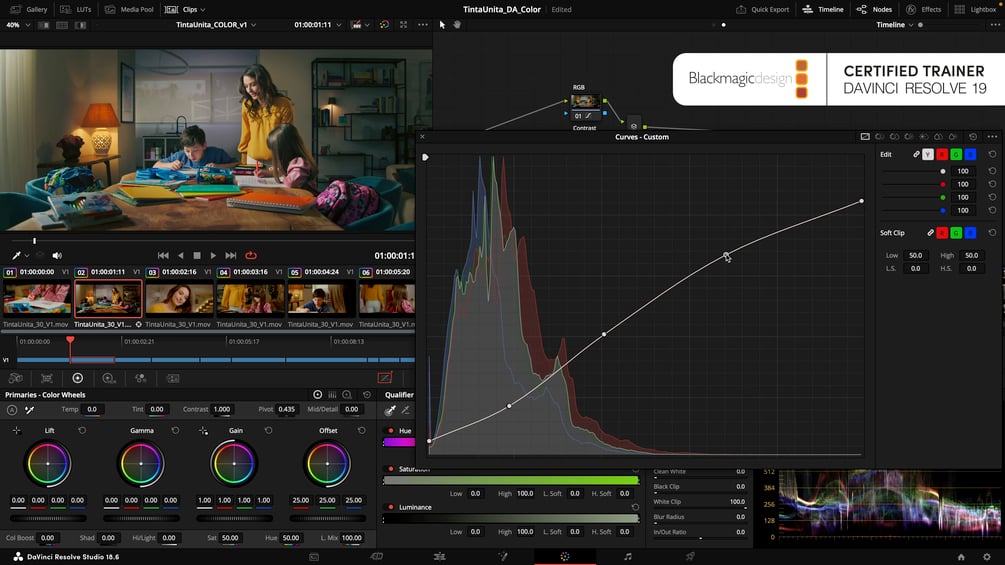Select clip 03 thumbnail in timeline

point(179,299)
